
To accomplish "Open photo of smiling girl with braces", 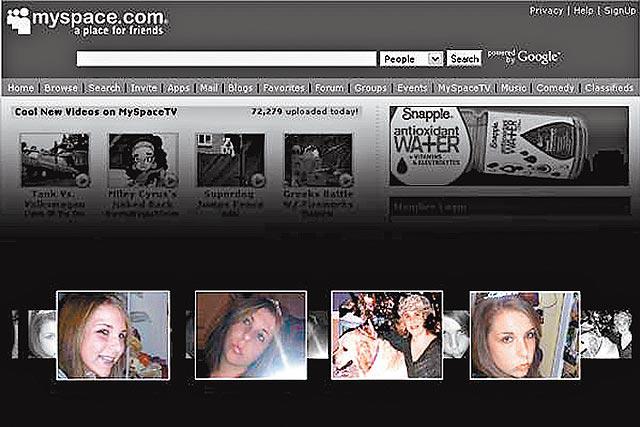I will pos(113,335).
